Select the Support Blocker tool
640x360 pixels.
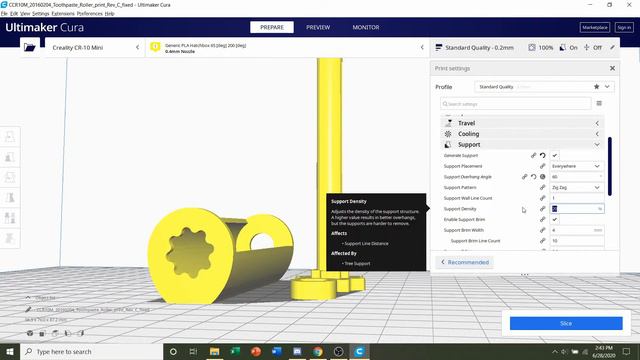(10, 238)
